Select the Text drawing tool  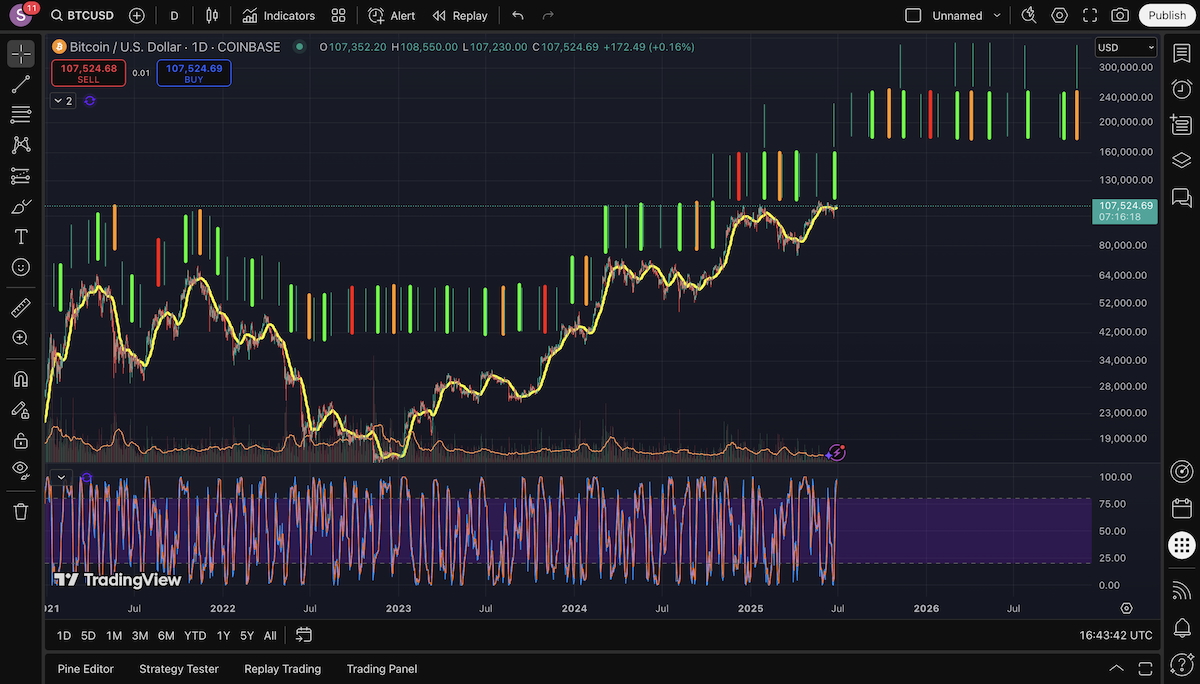tap(21, 236)
